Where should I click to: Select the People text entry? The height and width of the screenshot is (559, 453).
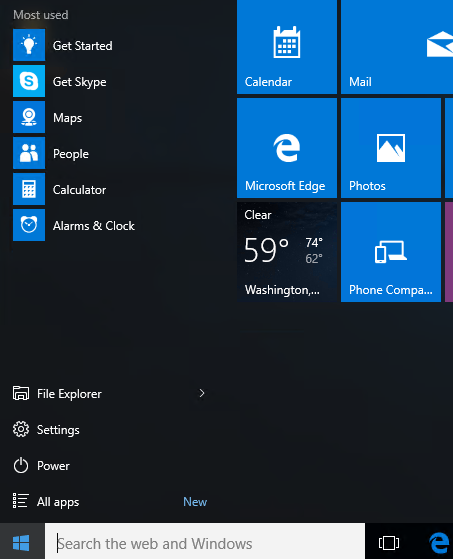point(71,154)
